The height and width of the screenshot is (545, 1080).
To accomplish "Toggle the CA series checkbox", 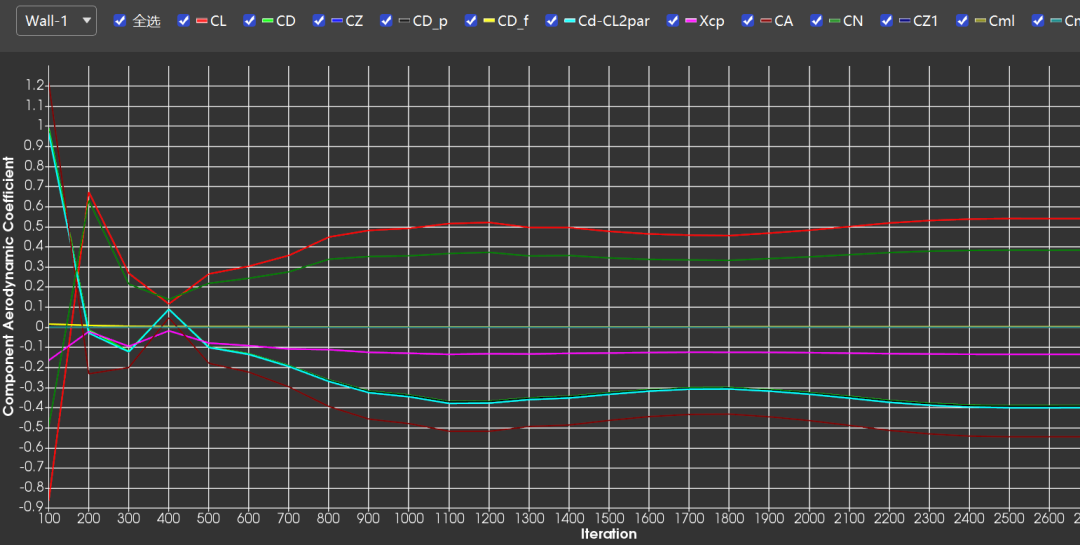I will 747,21.
